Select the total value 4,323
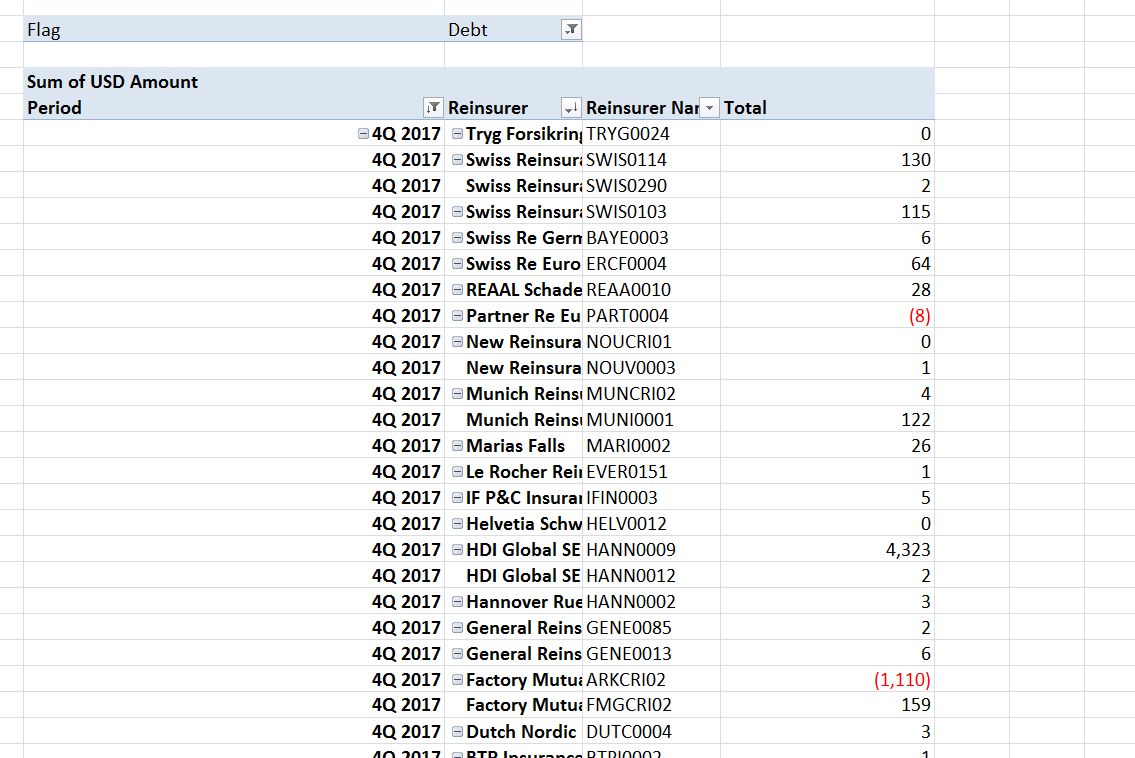 [x=827, y=550]
